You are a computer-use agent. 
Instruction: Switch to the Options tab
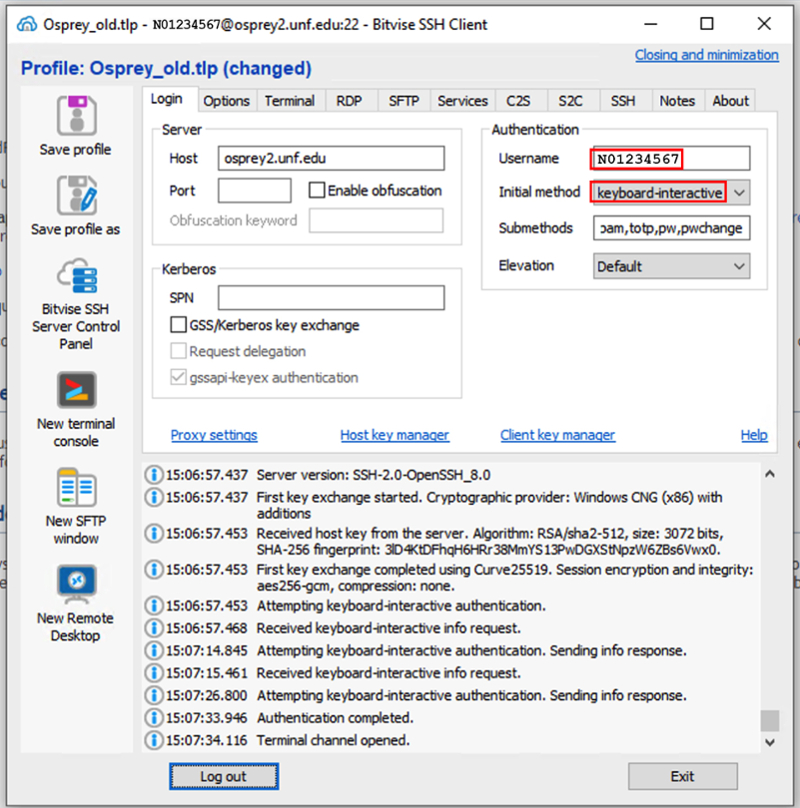click(x=226, y=101)
